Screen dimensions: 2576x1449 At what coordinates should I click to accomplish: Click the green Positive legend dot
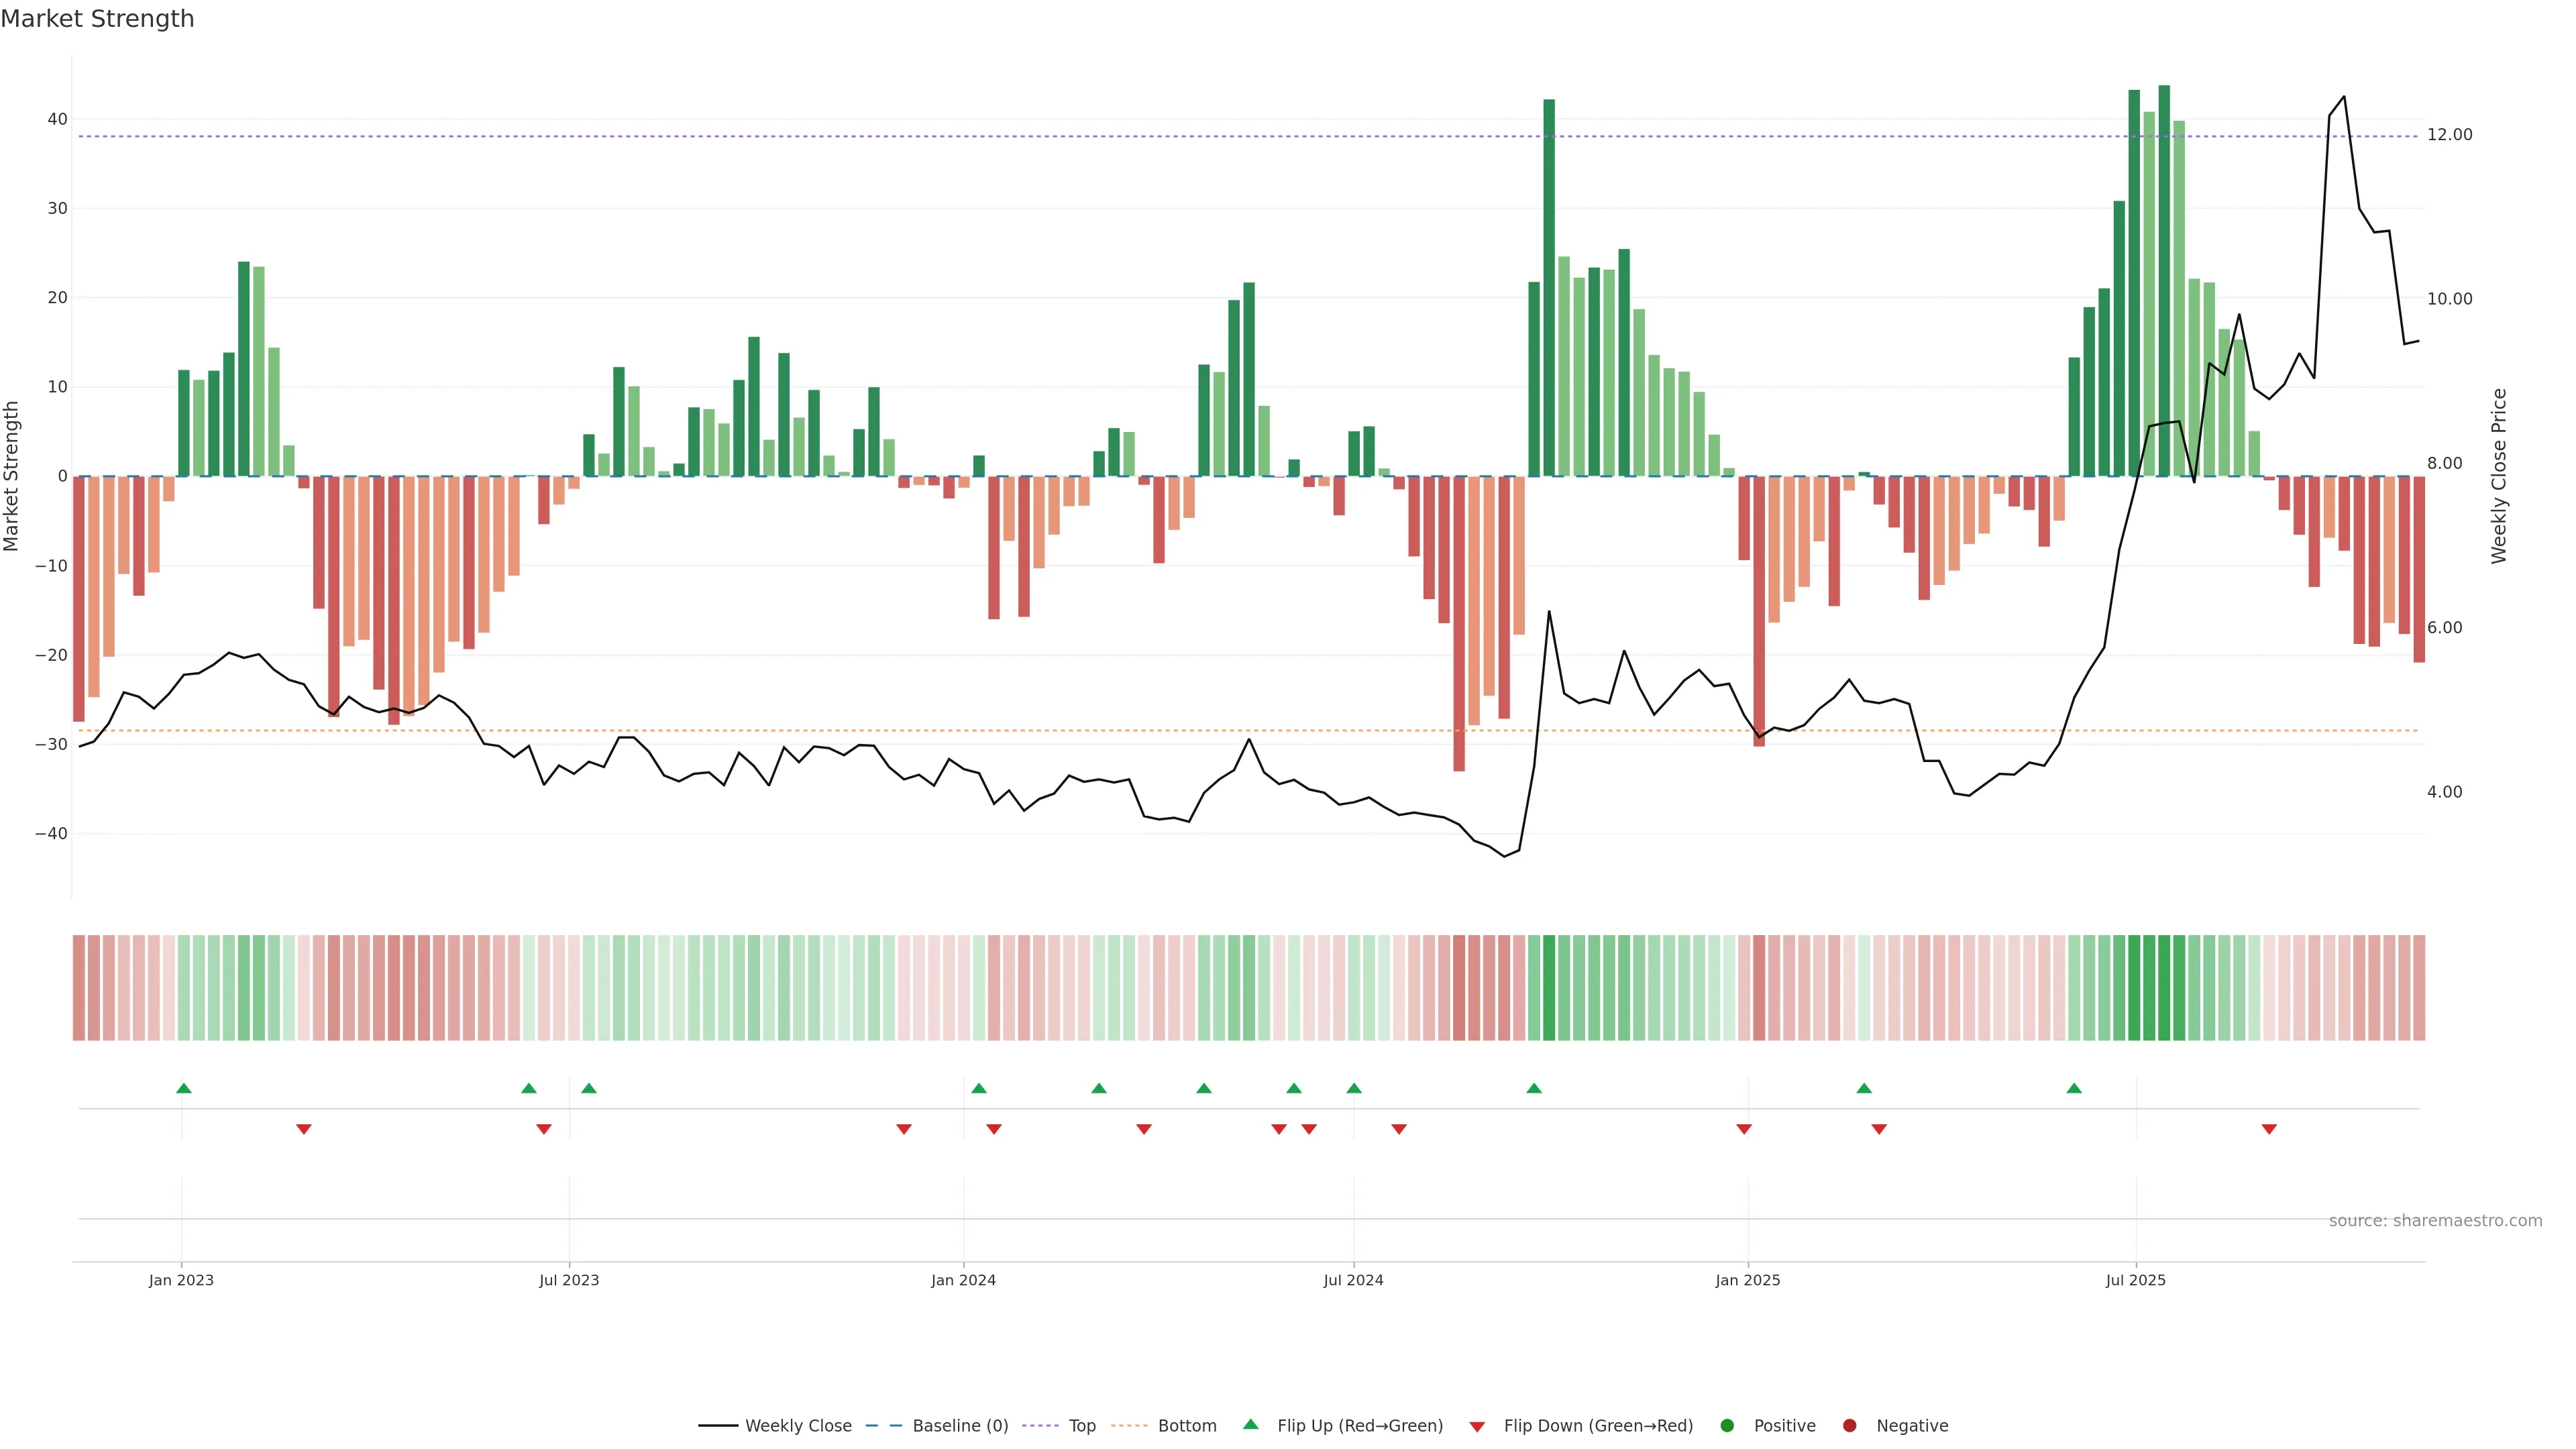(x=1727, y=1426)
